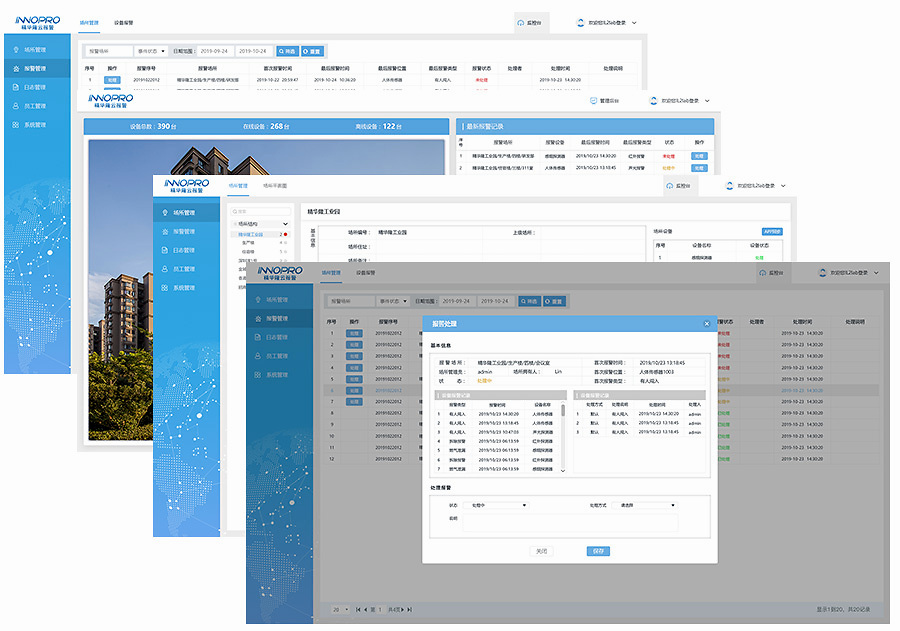Click the 保存 button in the 报警处理 dialog

(x=597, y=551)
